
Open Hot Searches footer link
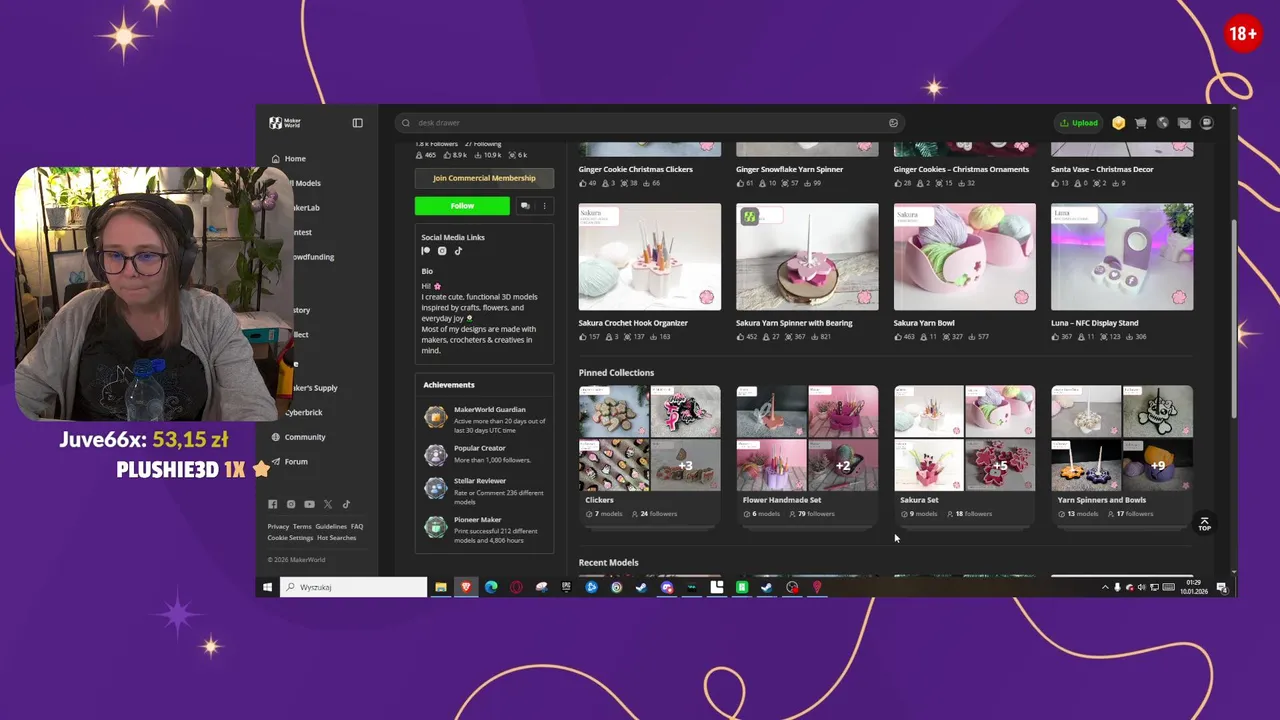click(x=337, y=538)
